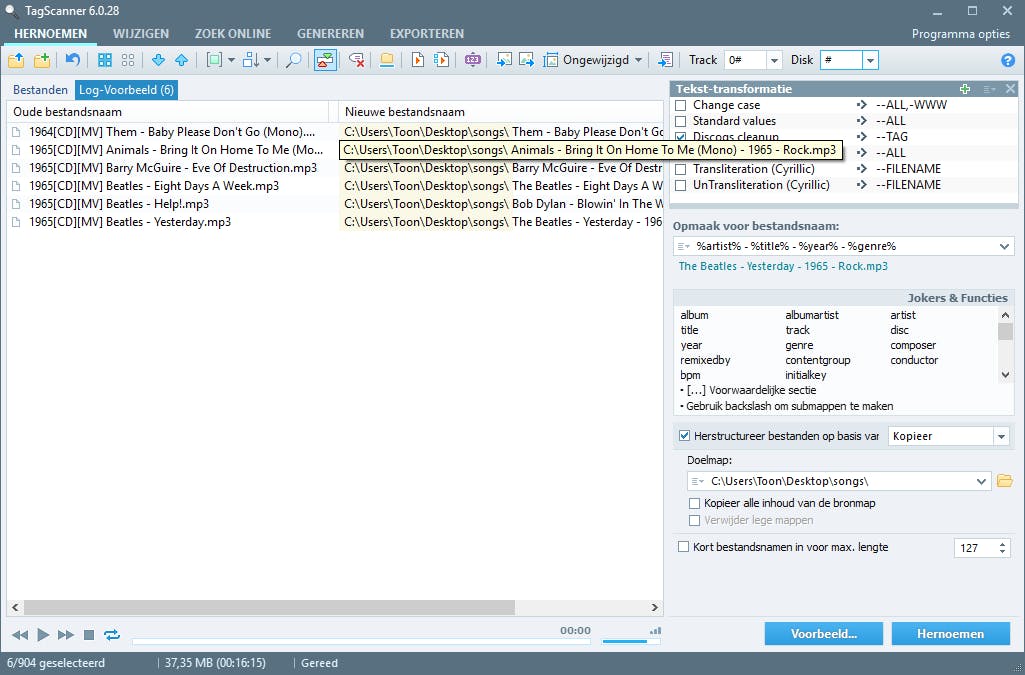Open the sort options dropdown arrow
1025x675 pixels.
(x=267, y=60)
